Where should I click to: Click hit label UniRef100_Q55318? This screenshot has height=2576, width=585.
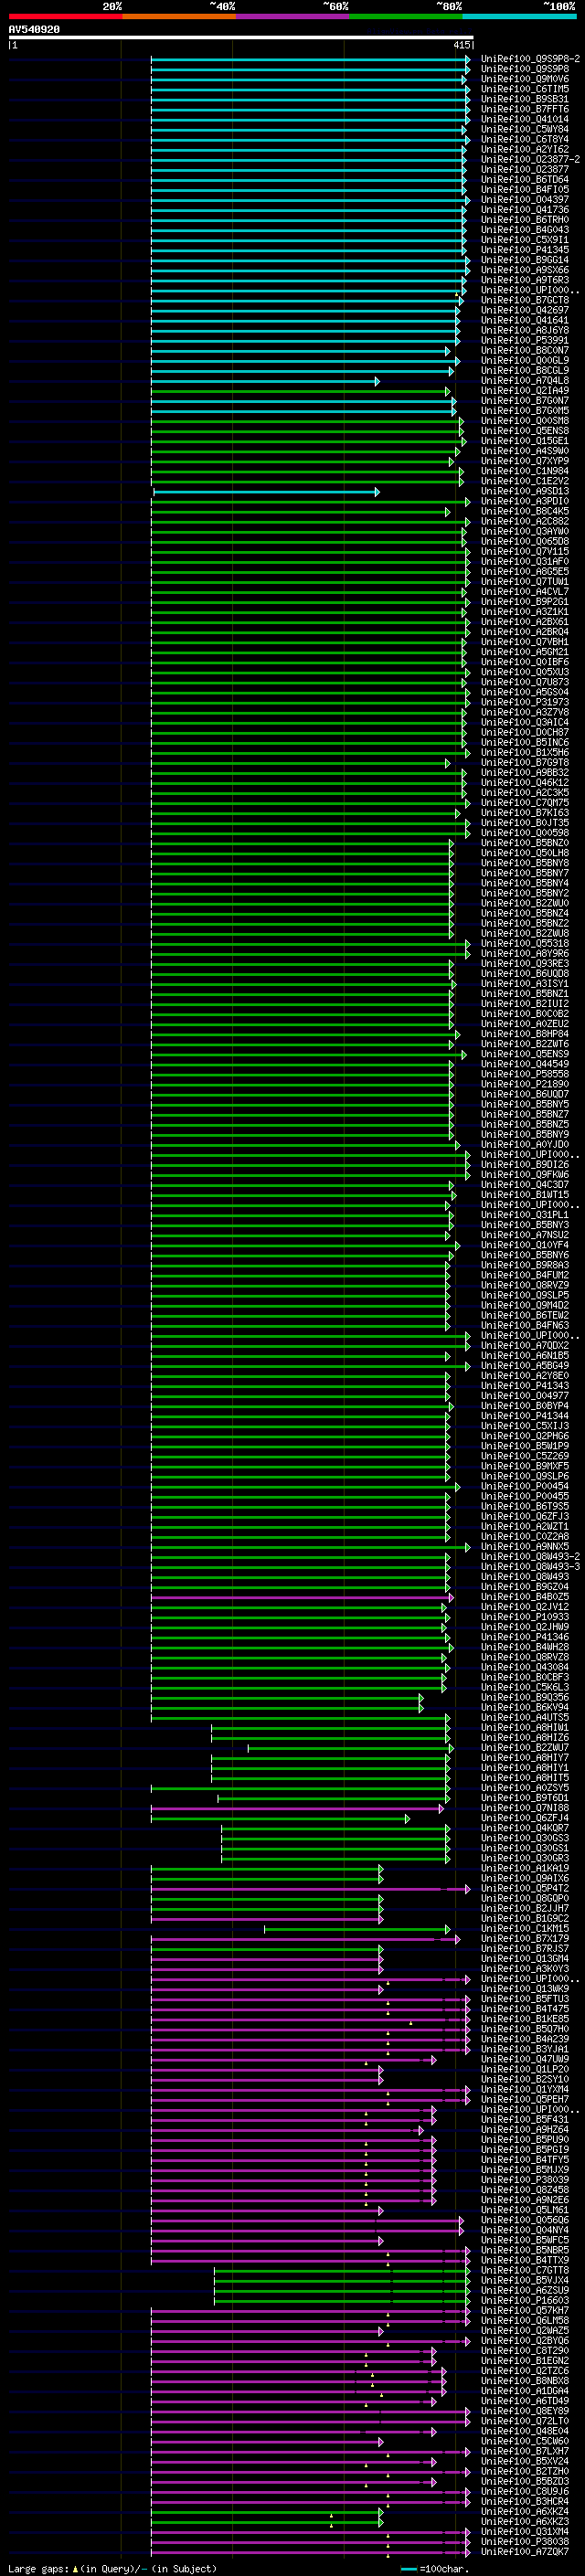pos(524,943)
